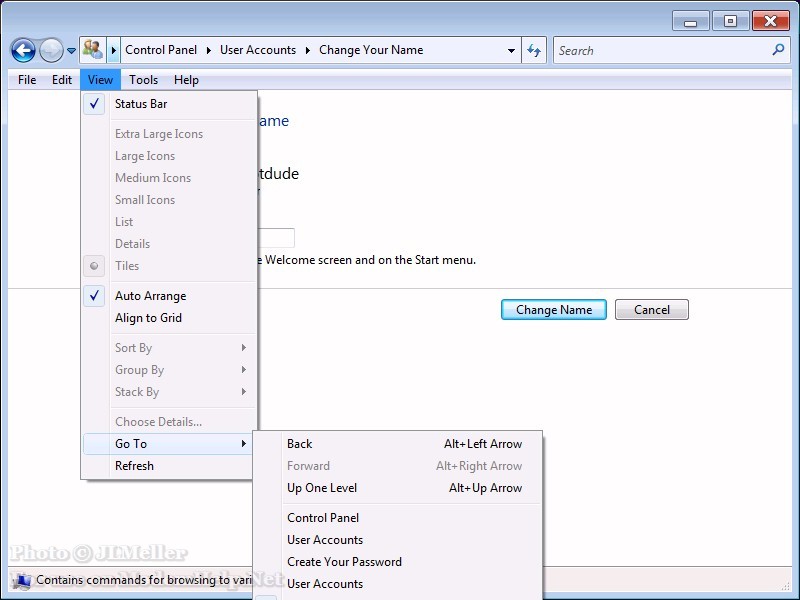Select Extra Large Icons view
Image resolution: width=800 pixels, height=600 pixels.
tap(169, 134)
